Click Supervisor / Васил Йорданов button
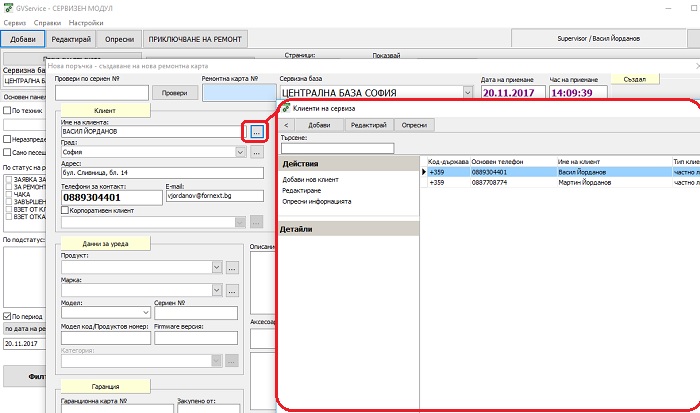The height and width of the screenshot is (413, 700). click(x=599, y=38)
